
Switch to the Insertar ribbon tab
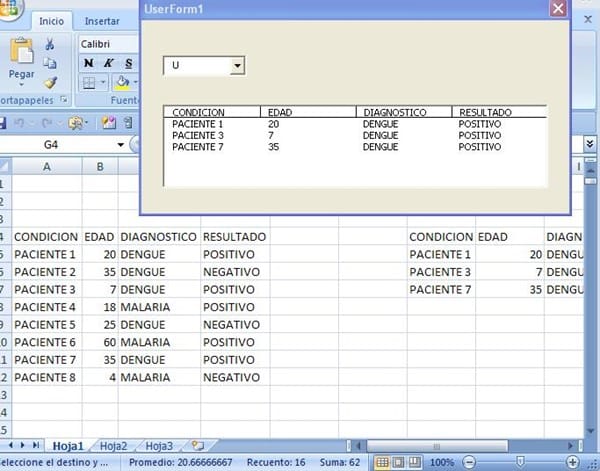pyautogui.click(x=102, y=21)
